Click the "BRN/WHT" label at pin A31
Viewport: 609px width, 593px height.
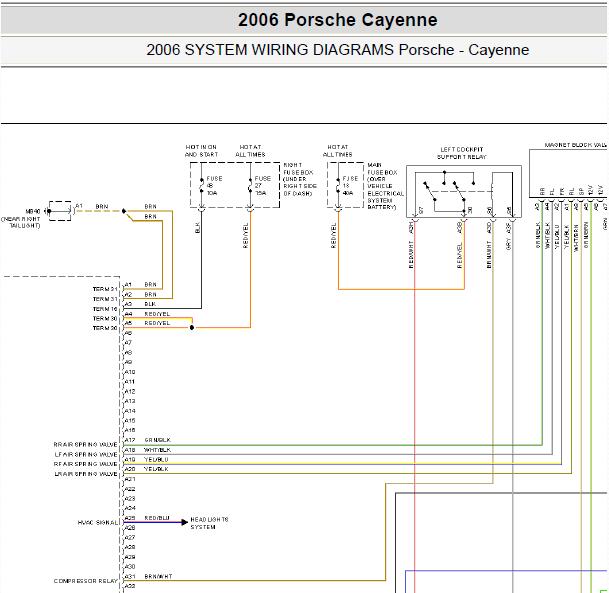coord(158,576)
